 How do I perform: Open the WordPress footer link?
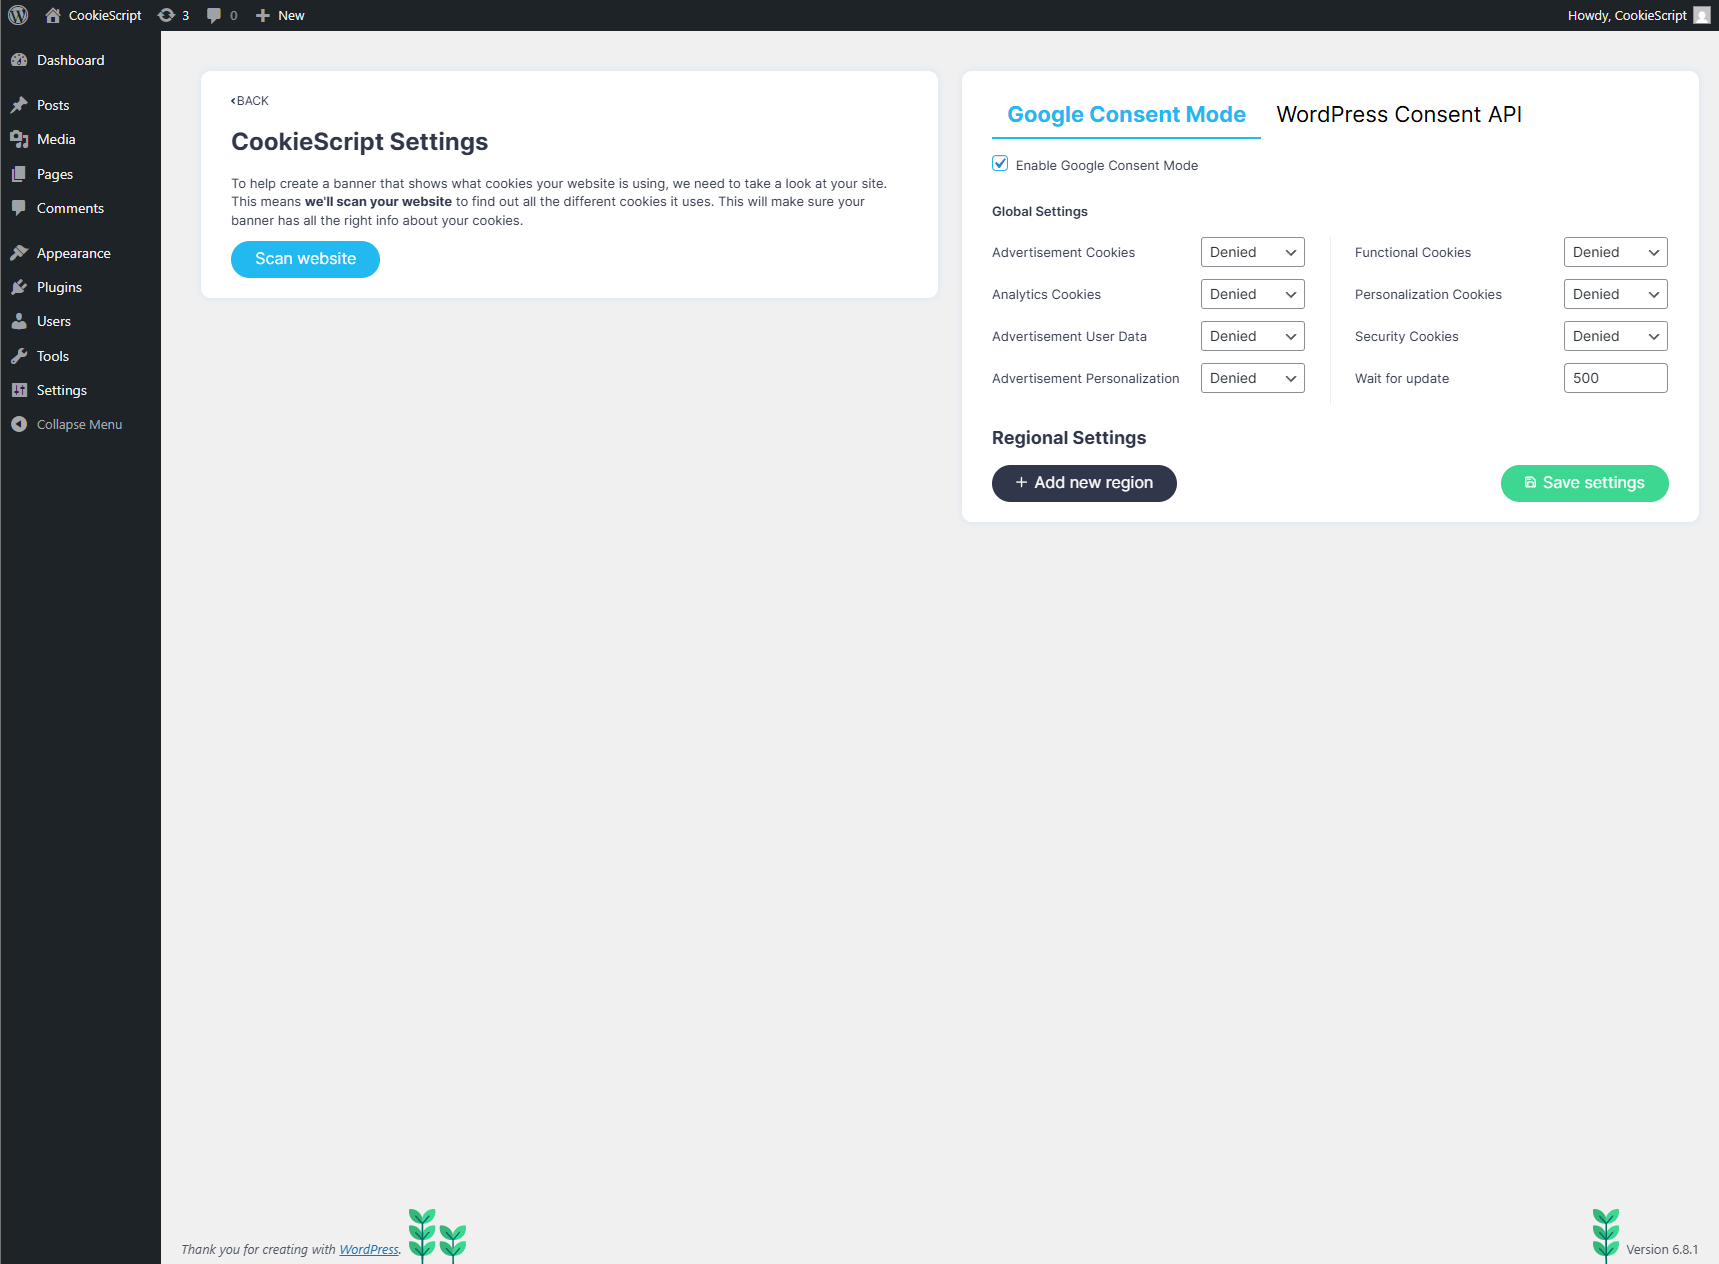coord(369,1249)
